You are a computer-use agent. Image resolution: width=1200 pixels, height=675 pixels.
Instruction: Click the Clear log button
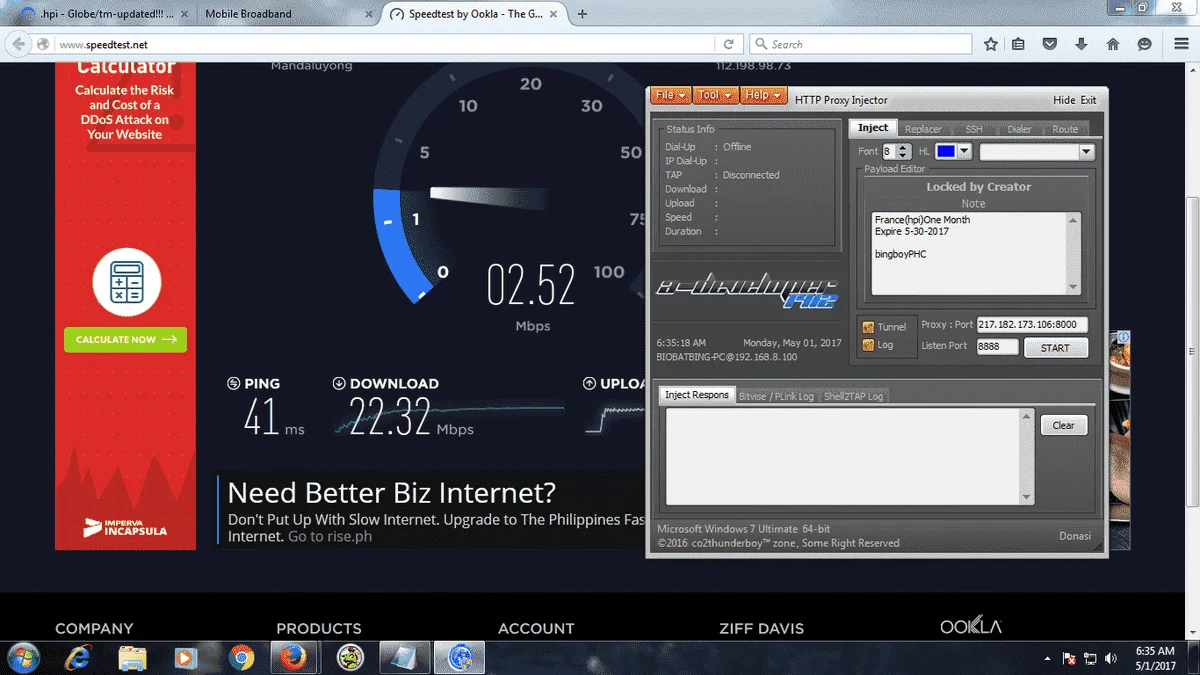point(1063,425)
